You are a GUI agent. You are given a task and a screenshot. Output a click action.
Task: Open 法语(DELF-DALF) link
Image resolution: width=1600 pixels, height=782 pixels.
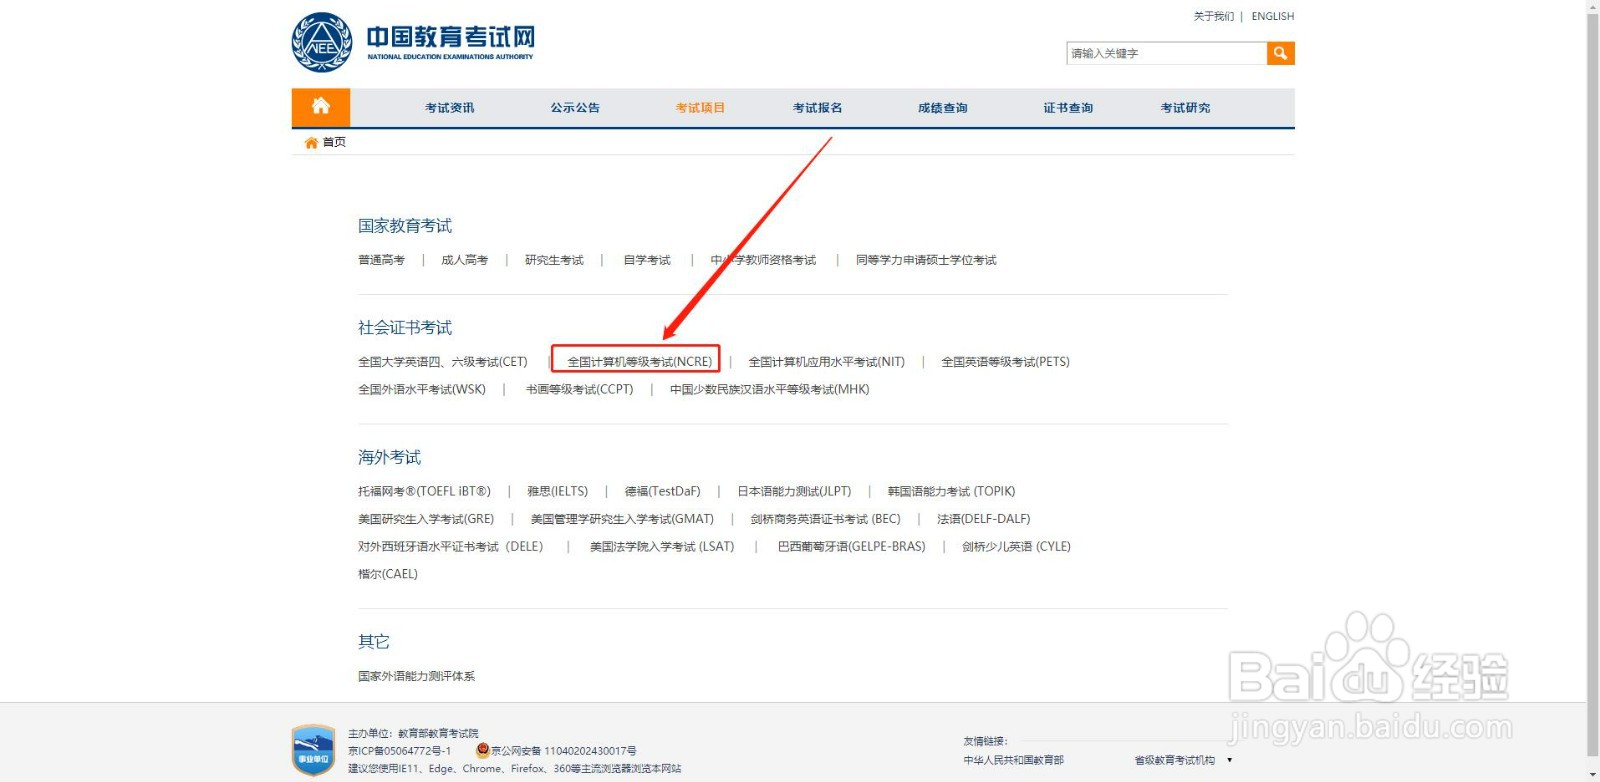click(984, 519)
